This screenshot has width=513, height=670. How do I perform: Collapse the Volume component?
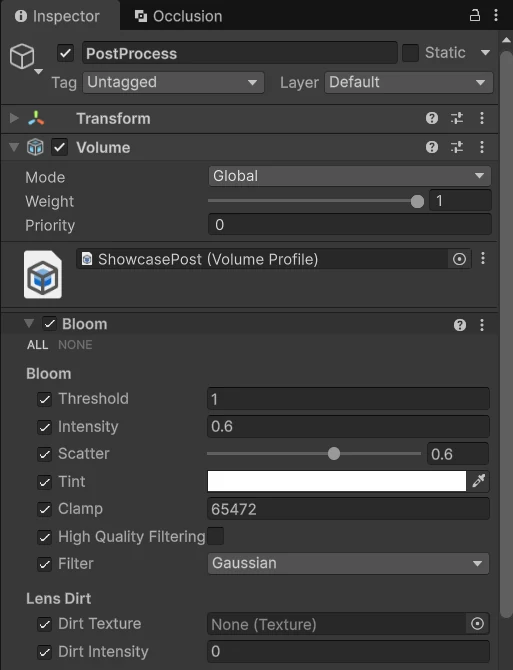click(14, 147)
